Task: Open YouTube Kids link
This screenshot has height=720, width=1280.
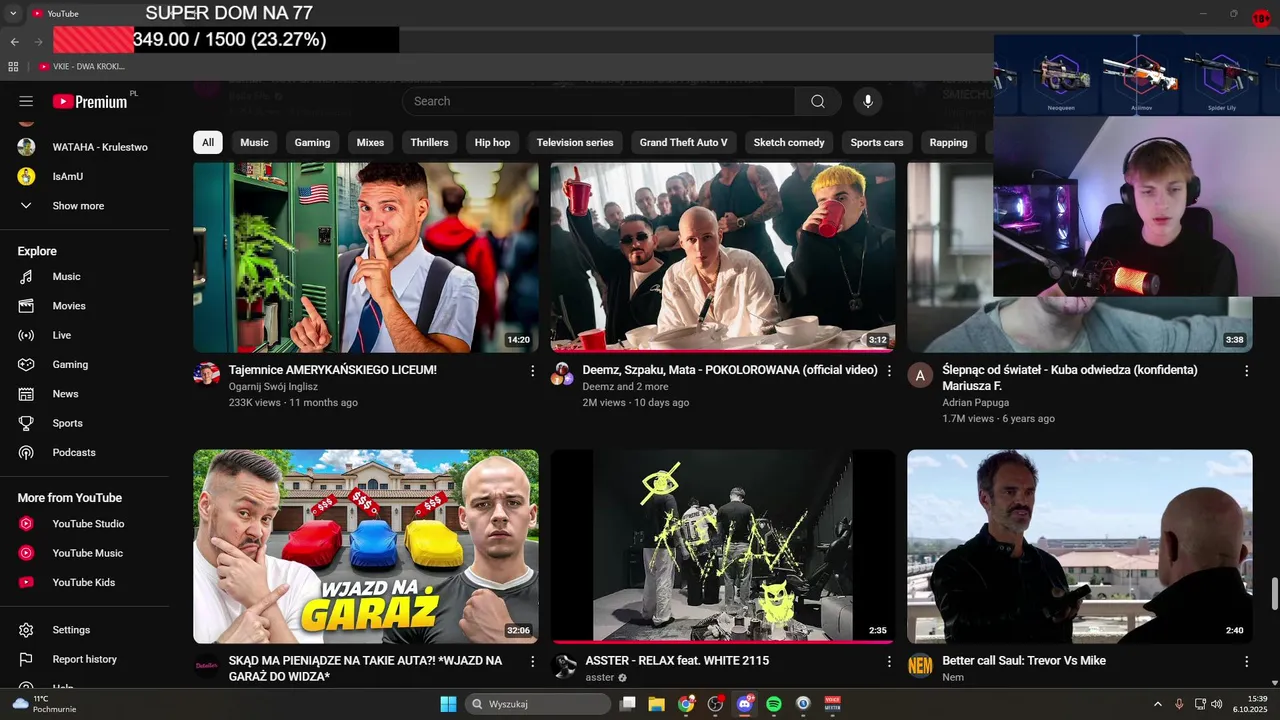Action: tap(85, 582)
